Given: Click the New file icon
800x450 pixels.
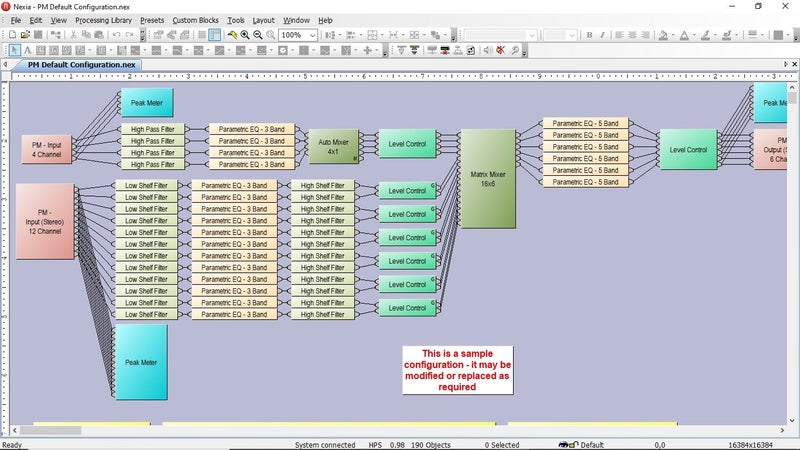Looking at the screenshot, I should pos(11,35).
